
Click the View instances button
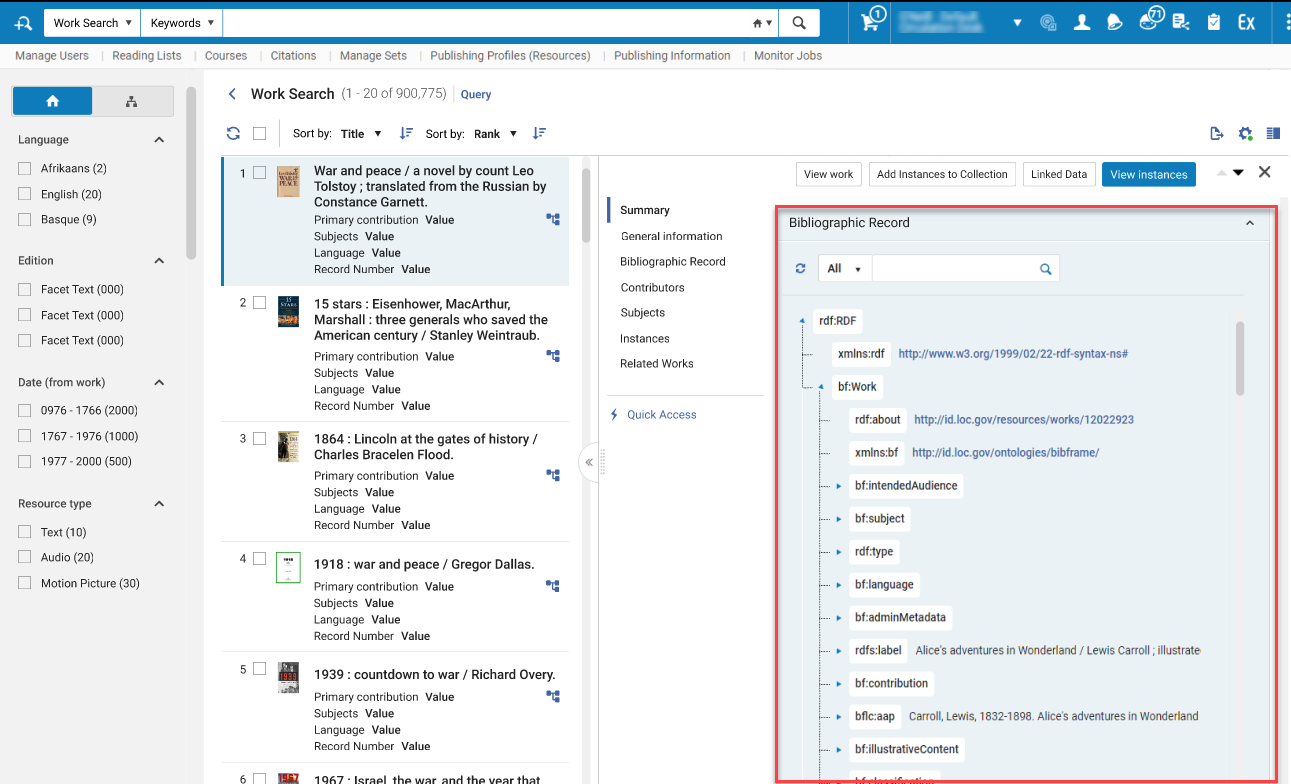(1149, 174)
